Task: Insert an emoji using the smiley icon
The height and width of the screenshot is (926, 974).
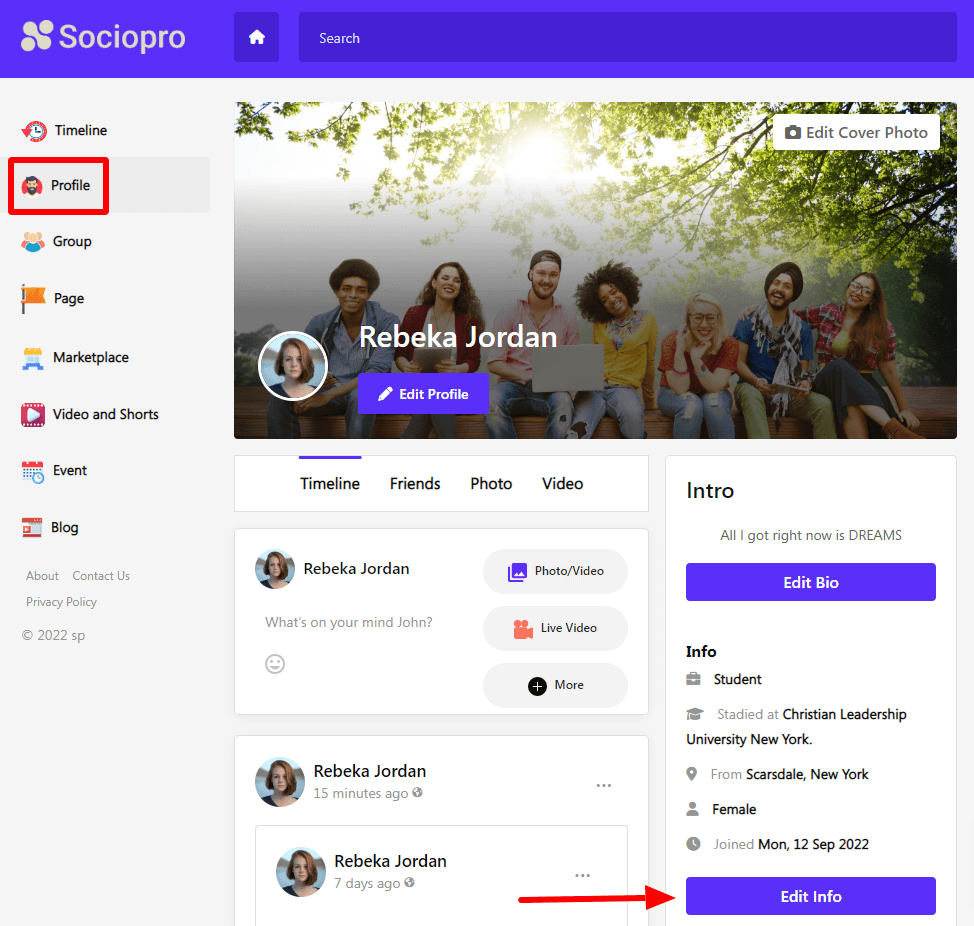Action: (x=275, y=663)
